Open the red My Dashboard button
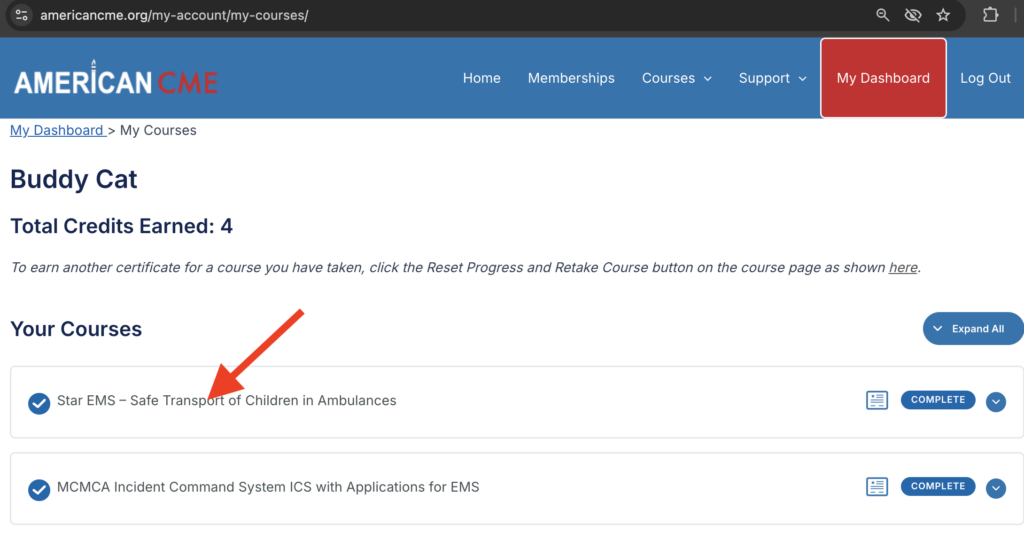Viewport: 1024px width, 533px height. (x=883, y=78)
